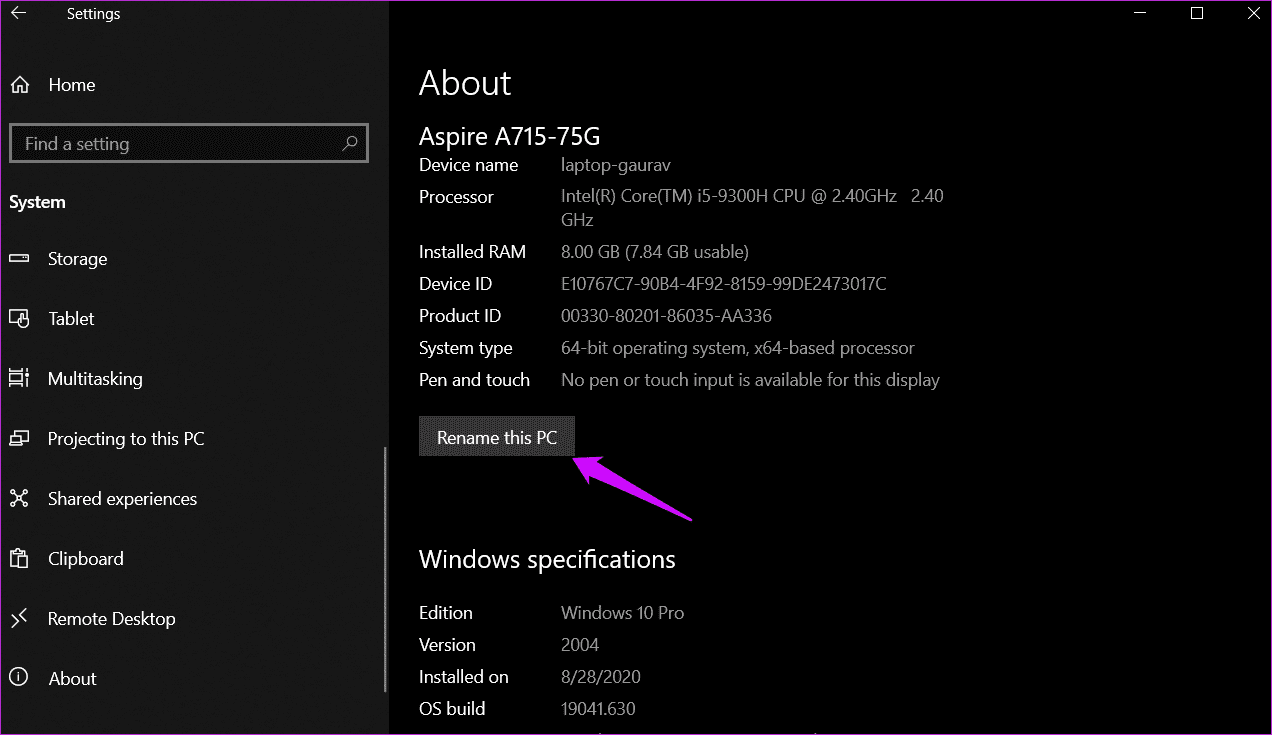Minimize the Settings window
This screenshot has width=1272, height=735.
pyautogui.click(x=1140, y=14)
